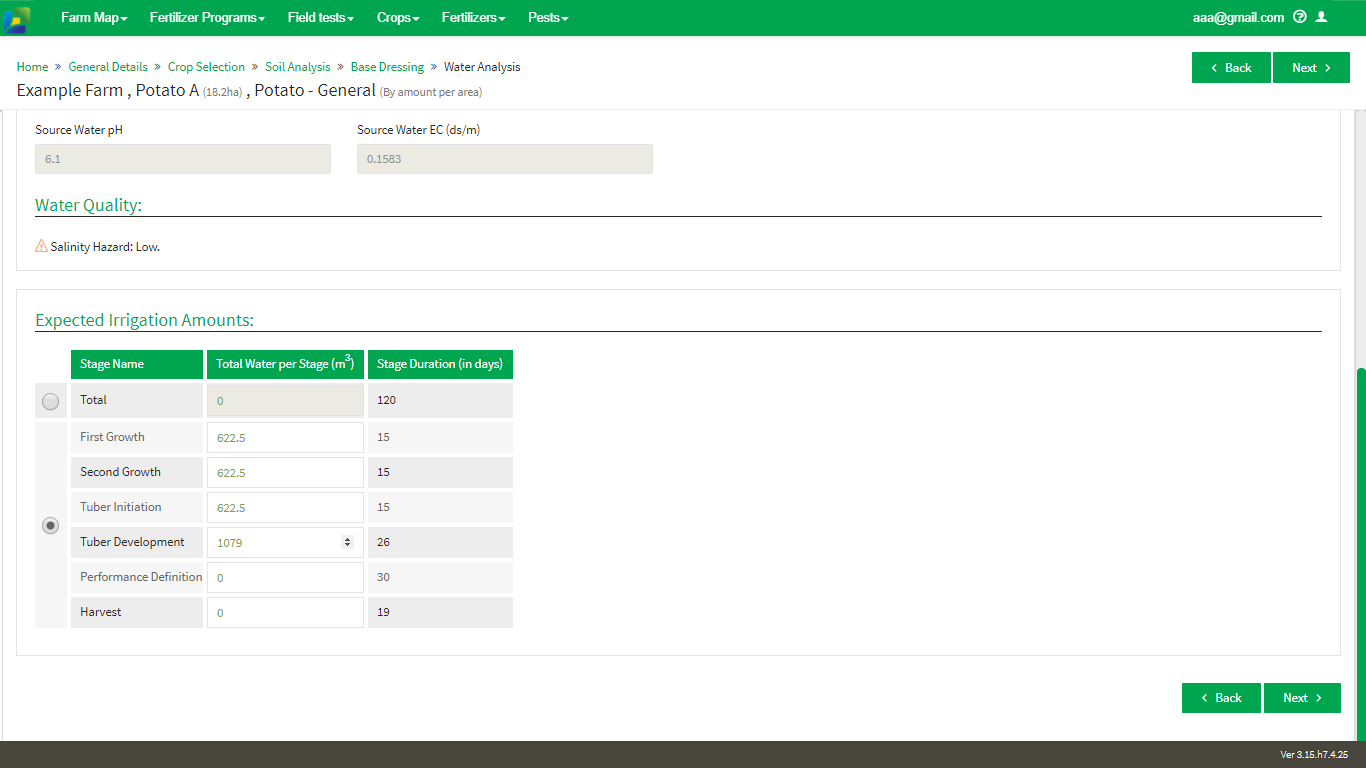Click the salinity hazard warning icon
The image size is (1366, 768).
(41, 245)
